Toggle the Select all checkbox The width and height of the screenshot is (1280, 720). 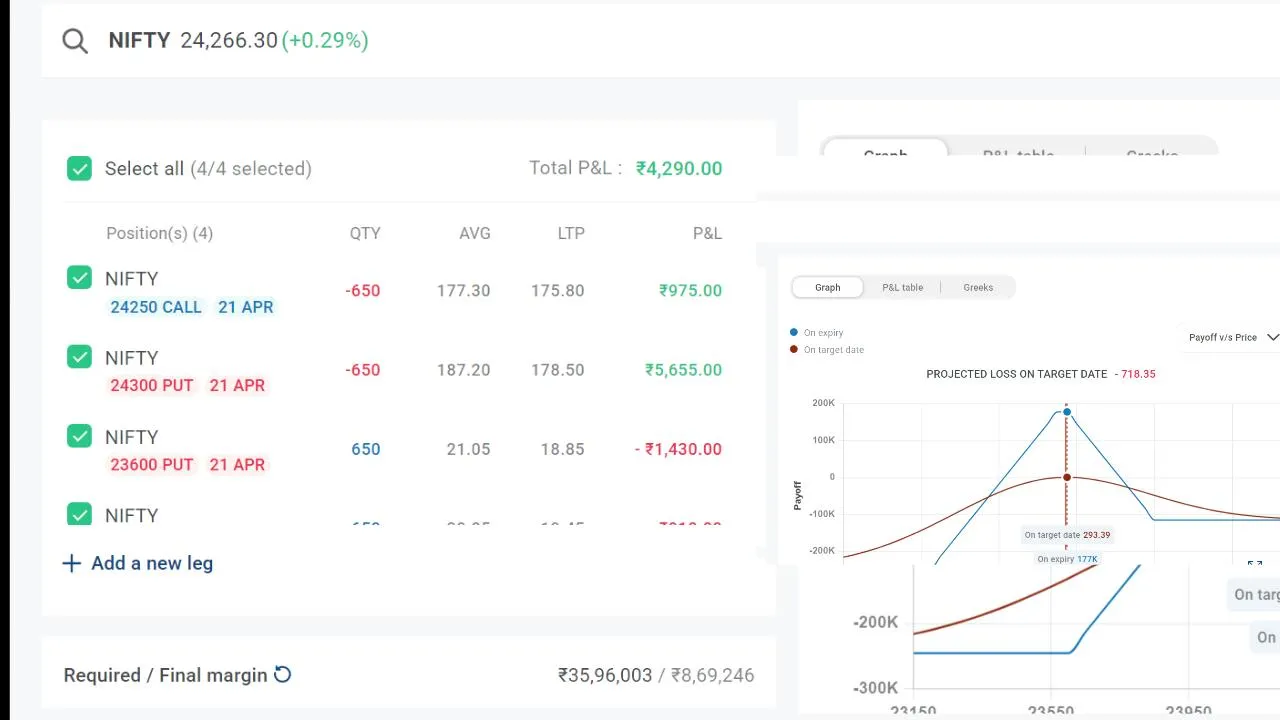(79, 168)
